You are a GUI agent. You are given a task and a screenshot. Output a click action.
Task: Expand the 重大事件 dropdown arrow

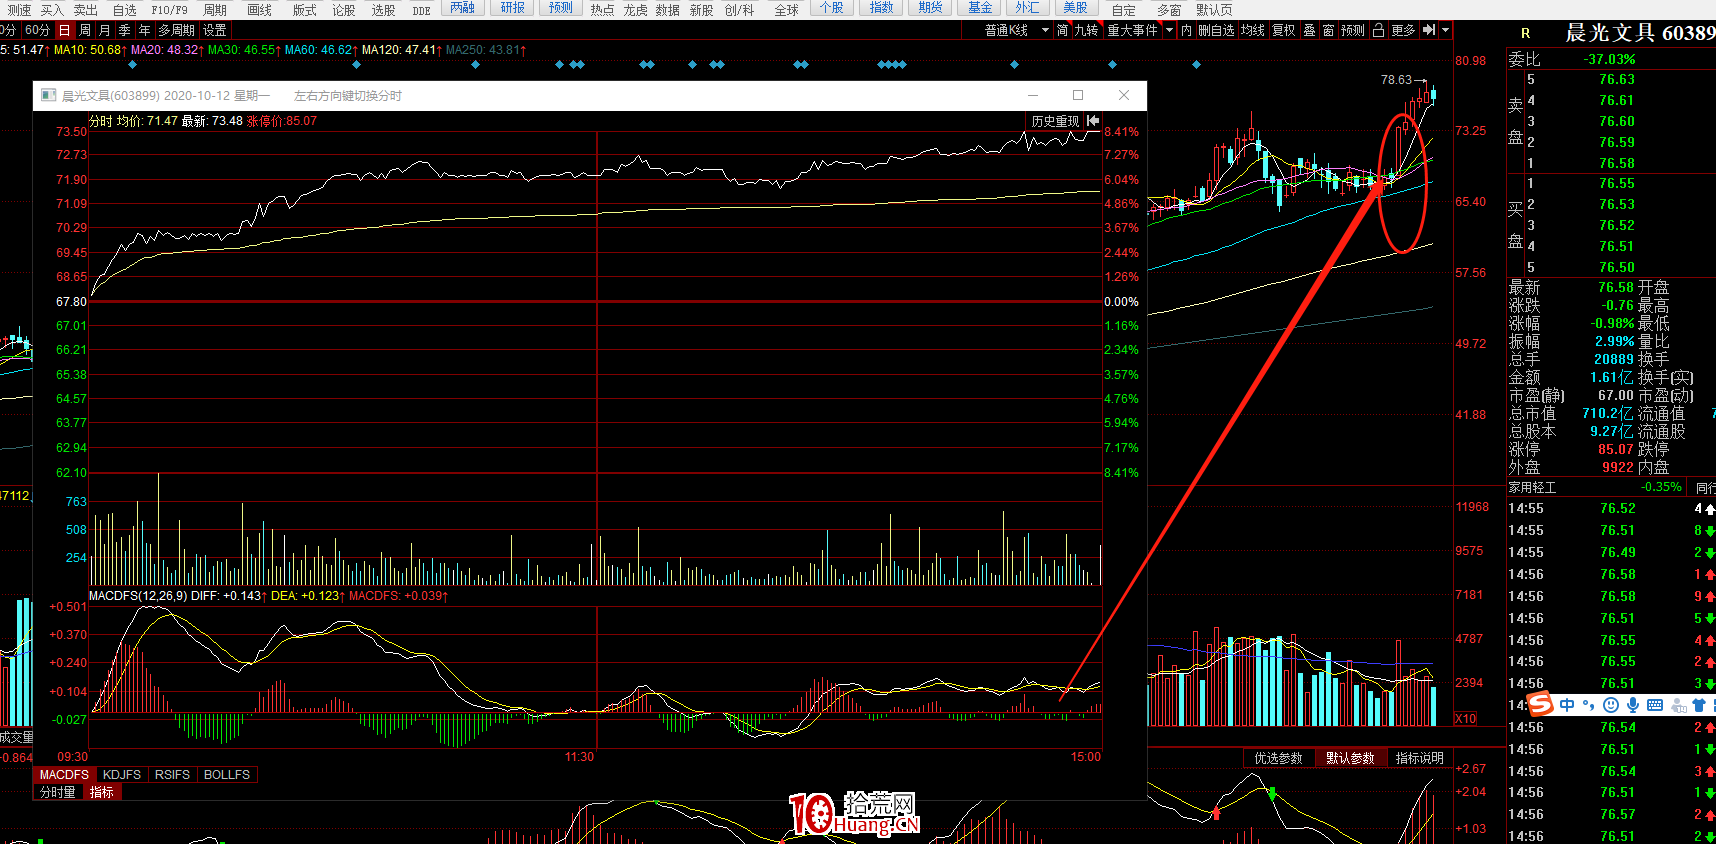(1169, 30)
